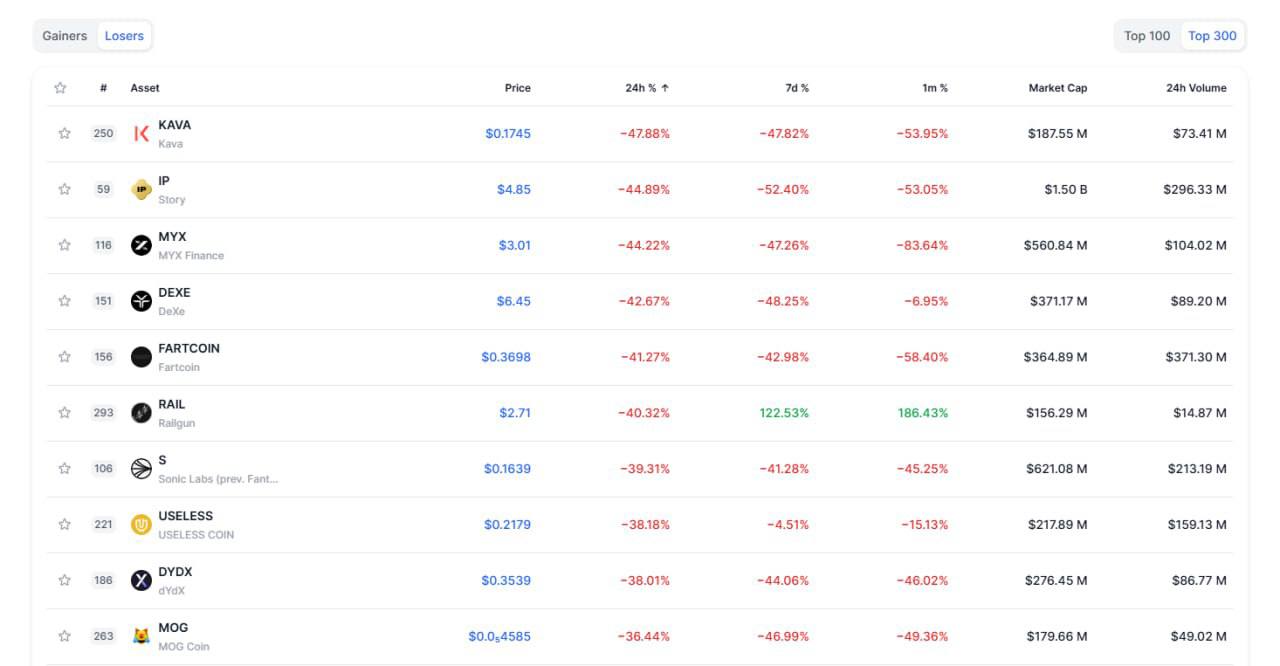Click the MOG Coin logo icon
Image resolution: width=1280 pixels, height=666 pixels.
pos(141,636)
